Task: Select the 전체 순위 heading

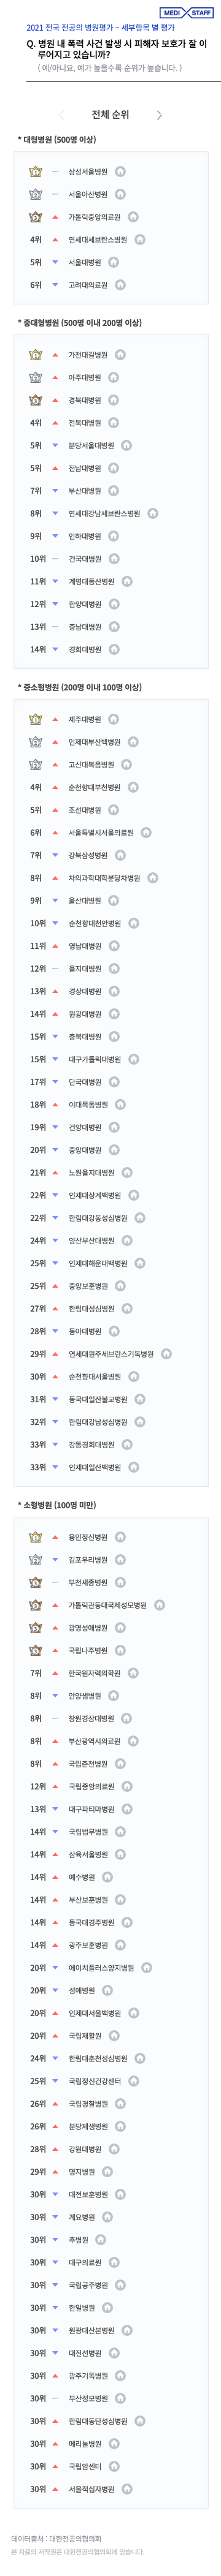Action: point(110,115)
